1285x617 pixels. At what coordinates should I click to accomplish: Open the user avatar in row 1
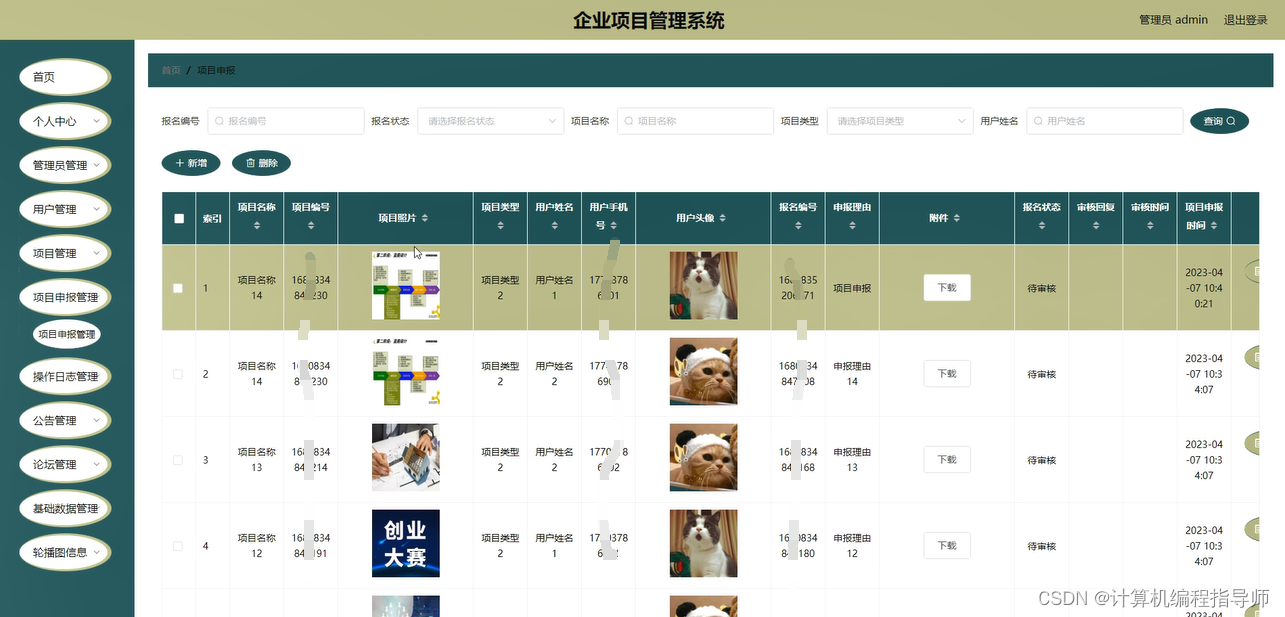pos(704,286)
